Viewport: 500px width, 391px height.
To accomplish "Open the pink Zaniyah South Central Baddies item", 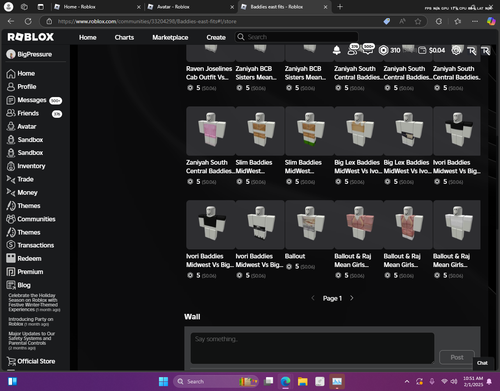I will (211, 131).
